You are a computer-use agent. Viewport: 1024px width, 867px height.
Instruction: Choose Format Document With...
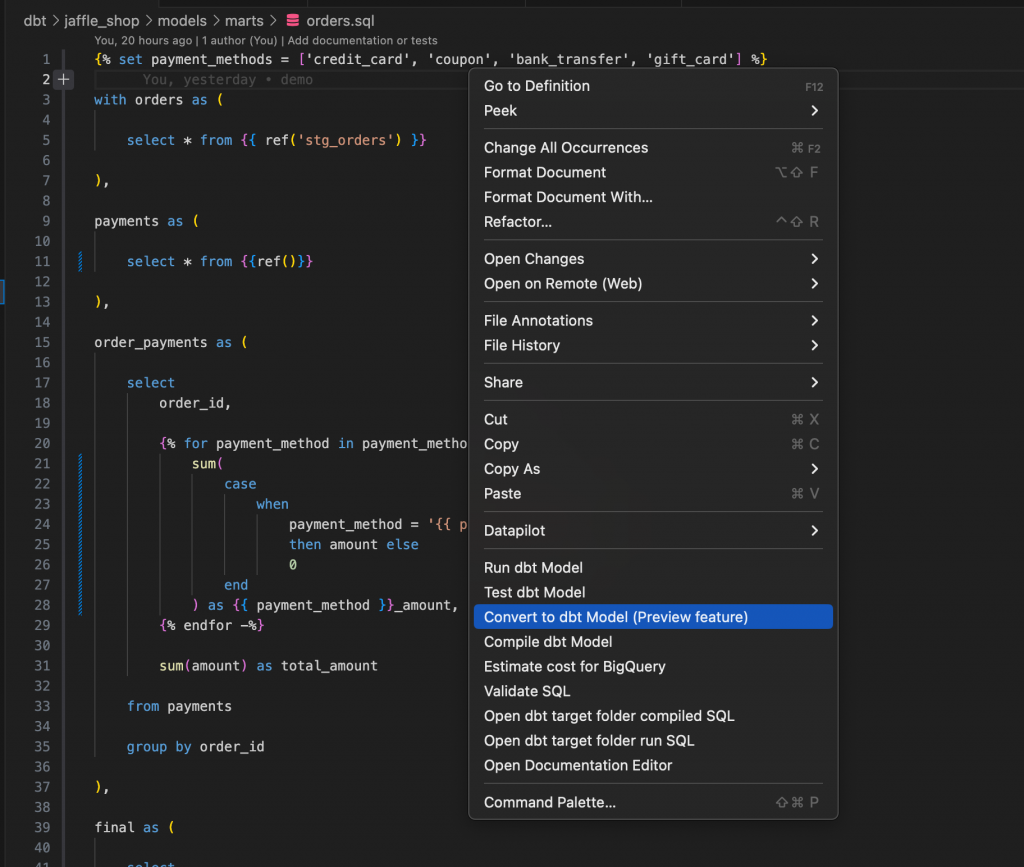[653, 198]
